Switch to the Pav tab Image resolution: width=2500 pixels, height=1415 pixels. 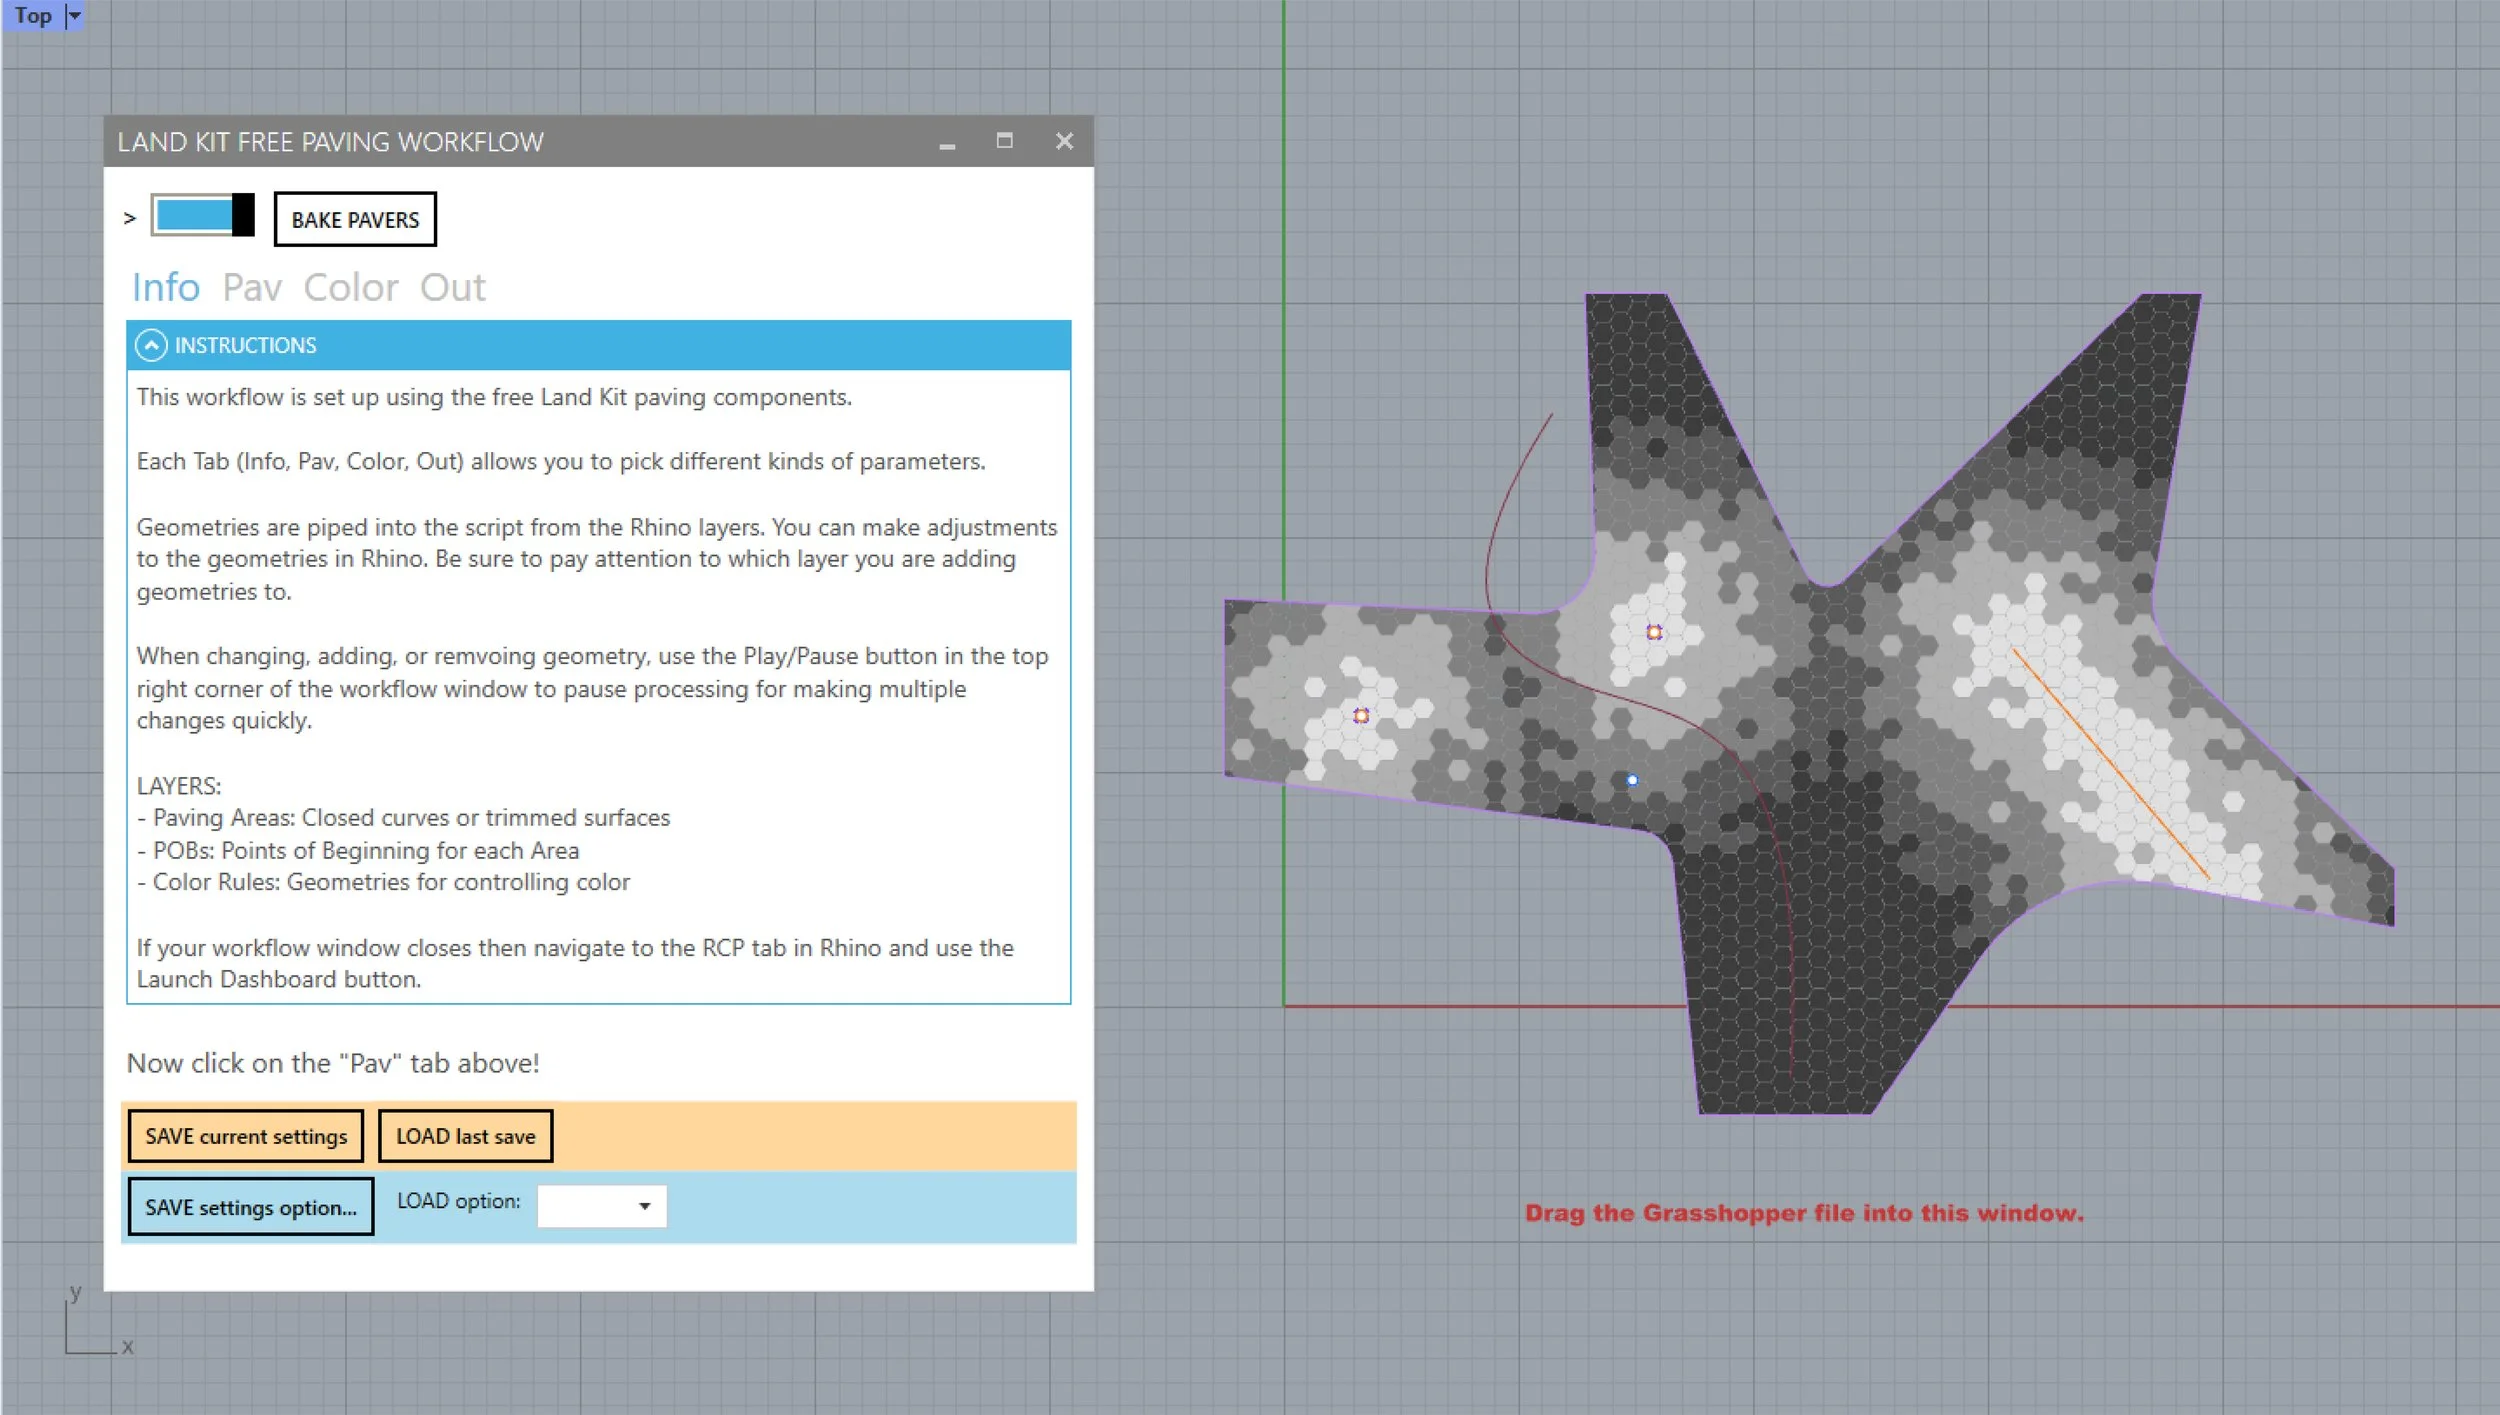click(252, 288)
